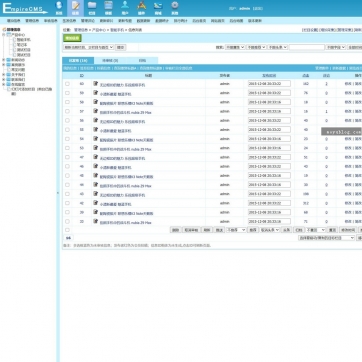Tick the checkbox for ID 59 row

(x=67, y=93)
